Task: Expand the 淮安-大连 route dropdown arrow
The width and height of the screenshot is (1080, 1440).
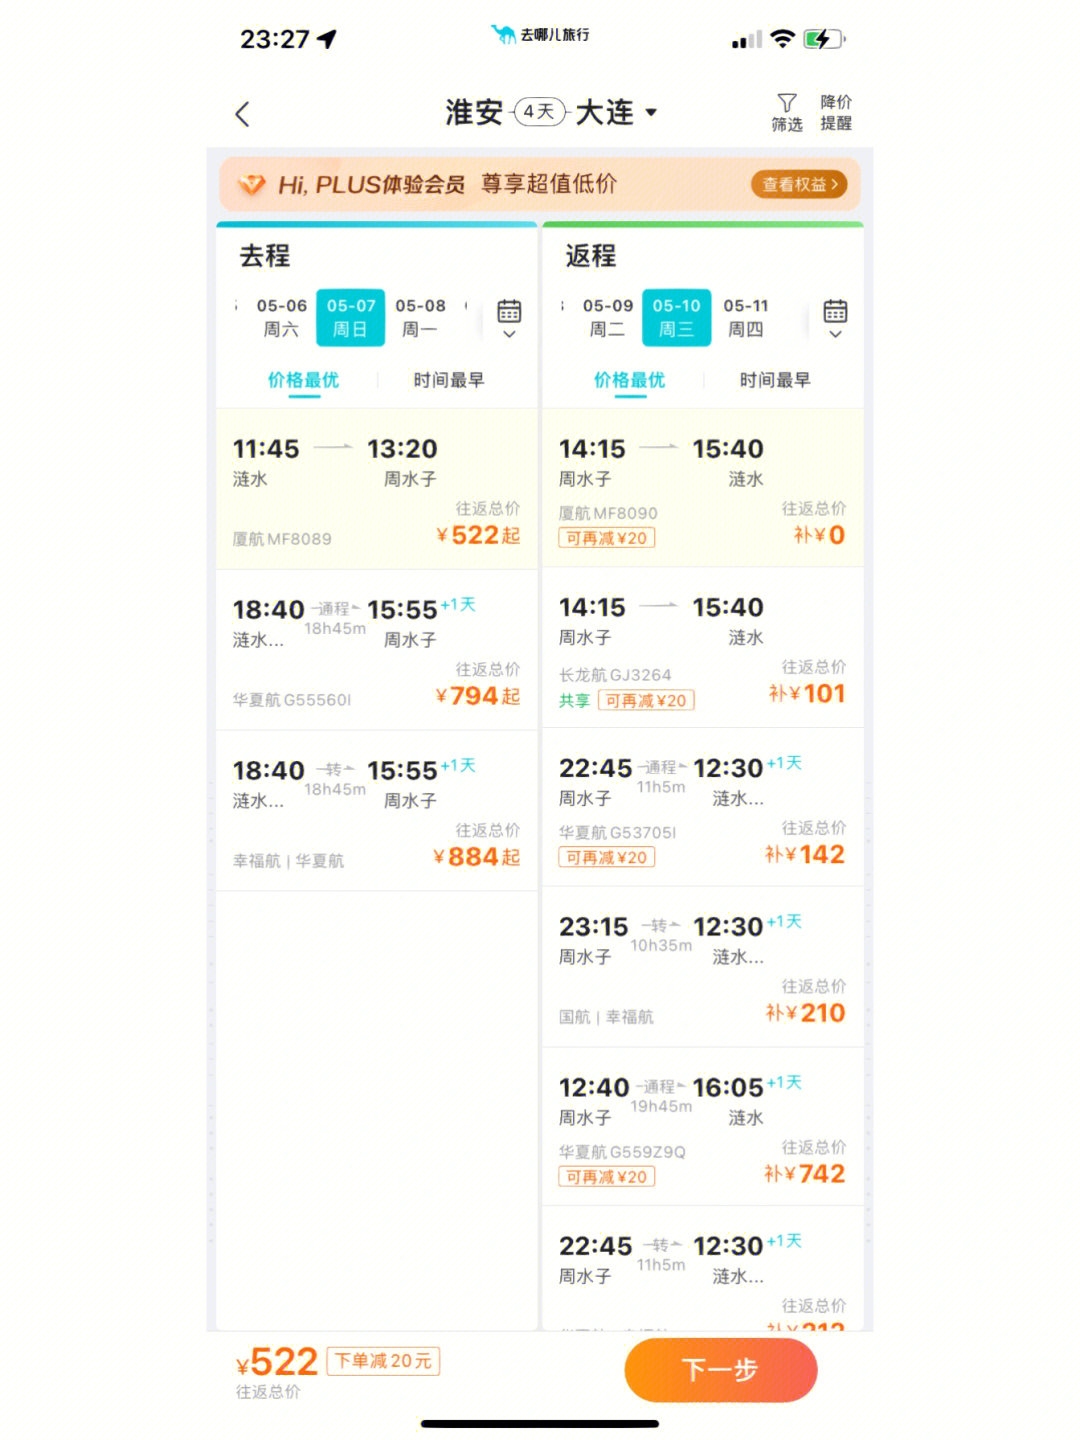Action: [x=651, y=112]
